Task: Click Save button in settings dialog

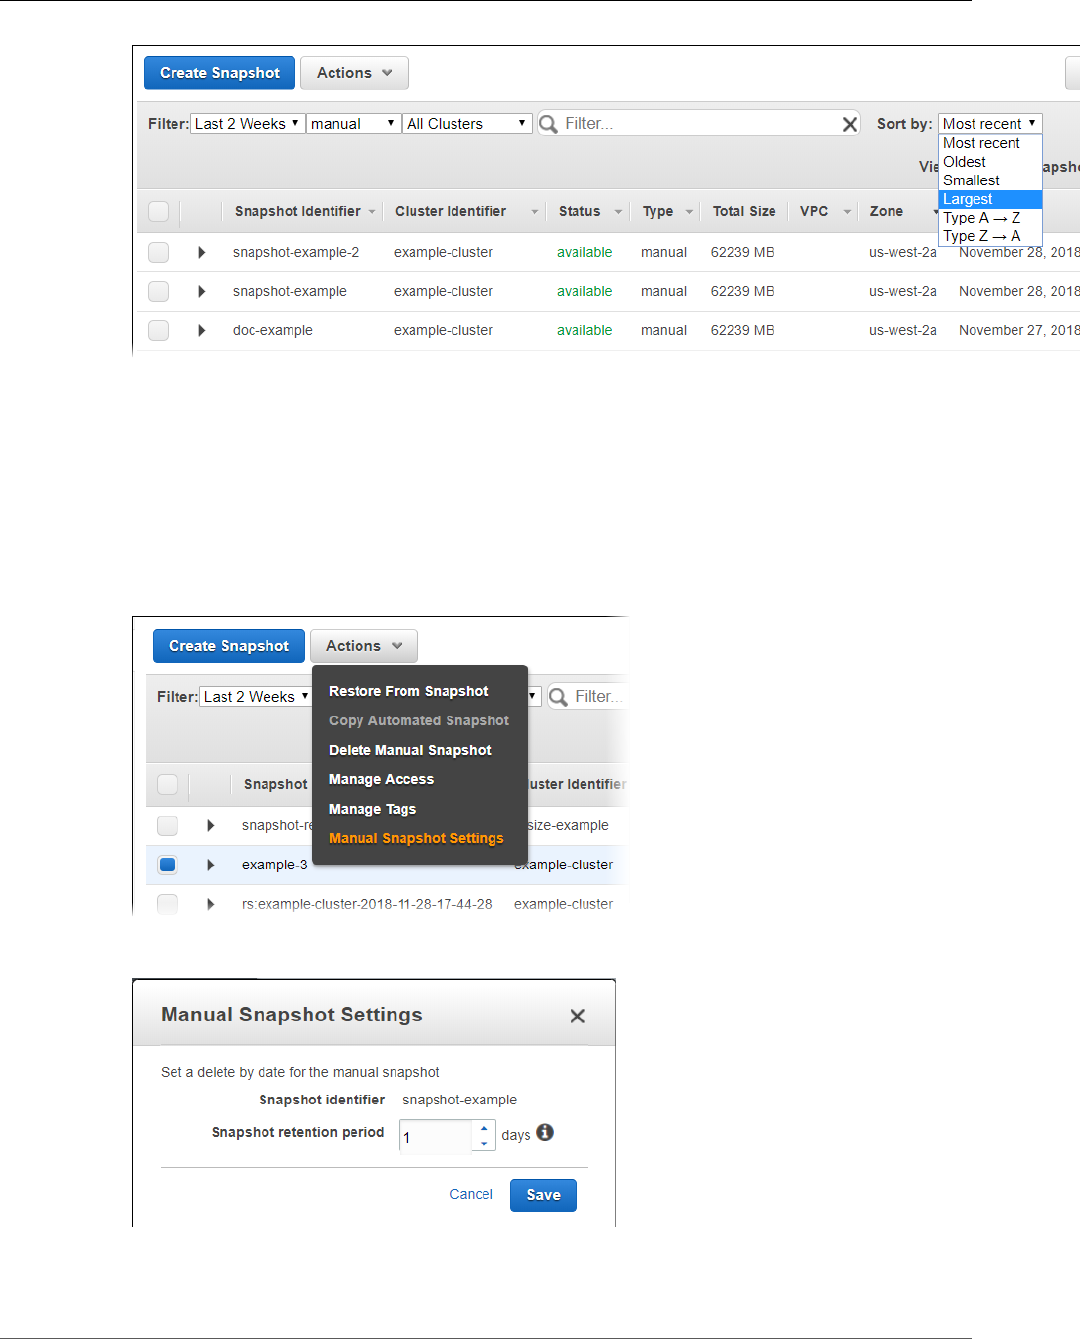Action: [x=543, y=1195]
